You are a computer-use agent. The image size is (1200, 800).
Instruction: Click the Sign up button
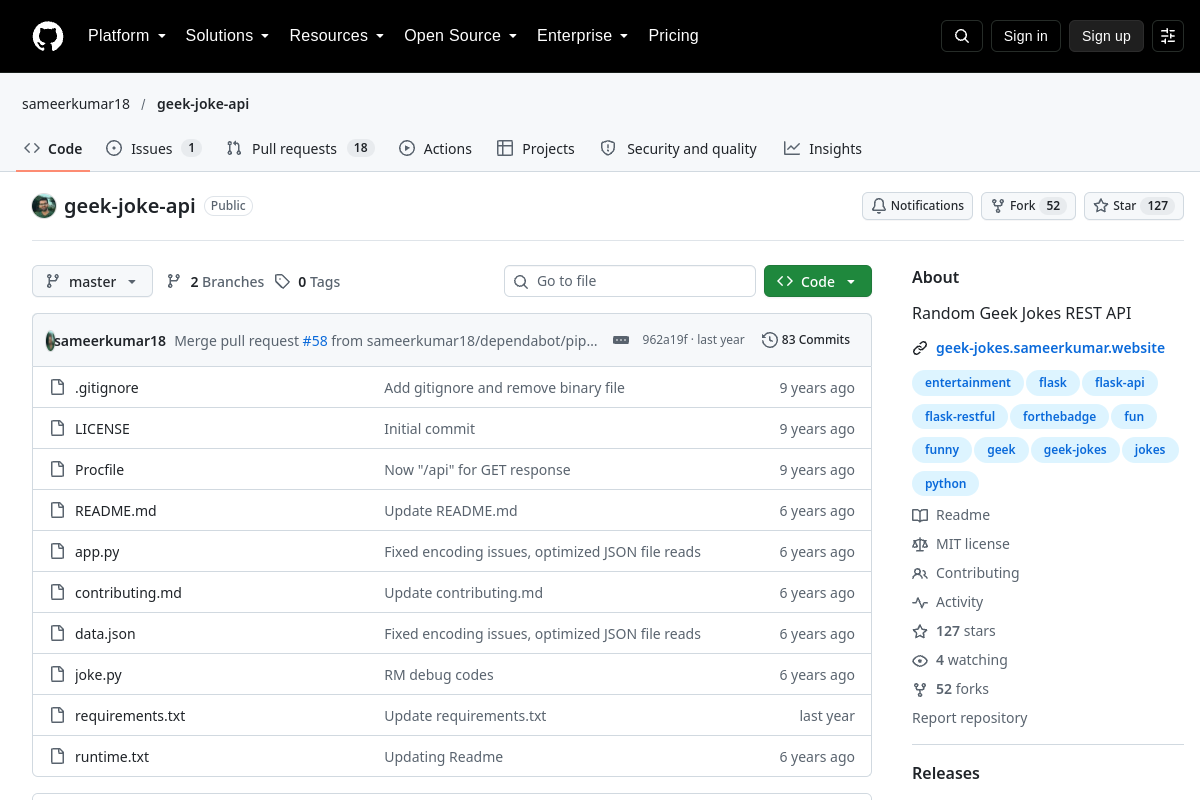tap(1106, 36)
